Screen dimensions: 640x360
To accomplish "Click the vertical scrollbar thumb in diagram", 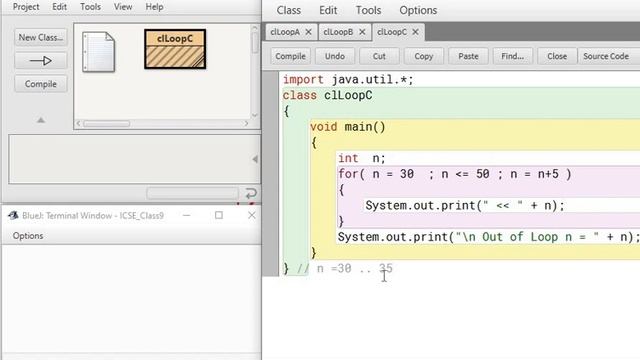I will click(x=255, y=42).
